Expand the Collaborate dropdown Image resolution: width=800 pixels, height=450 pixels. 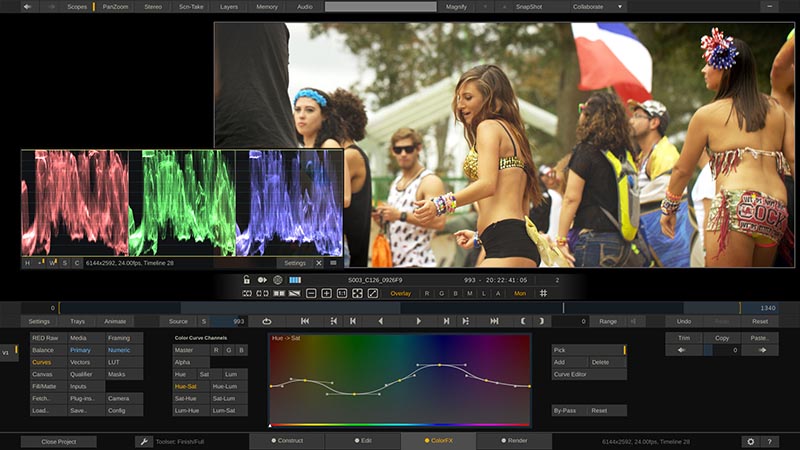598,6
